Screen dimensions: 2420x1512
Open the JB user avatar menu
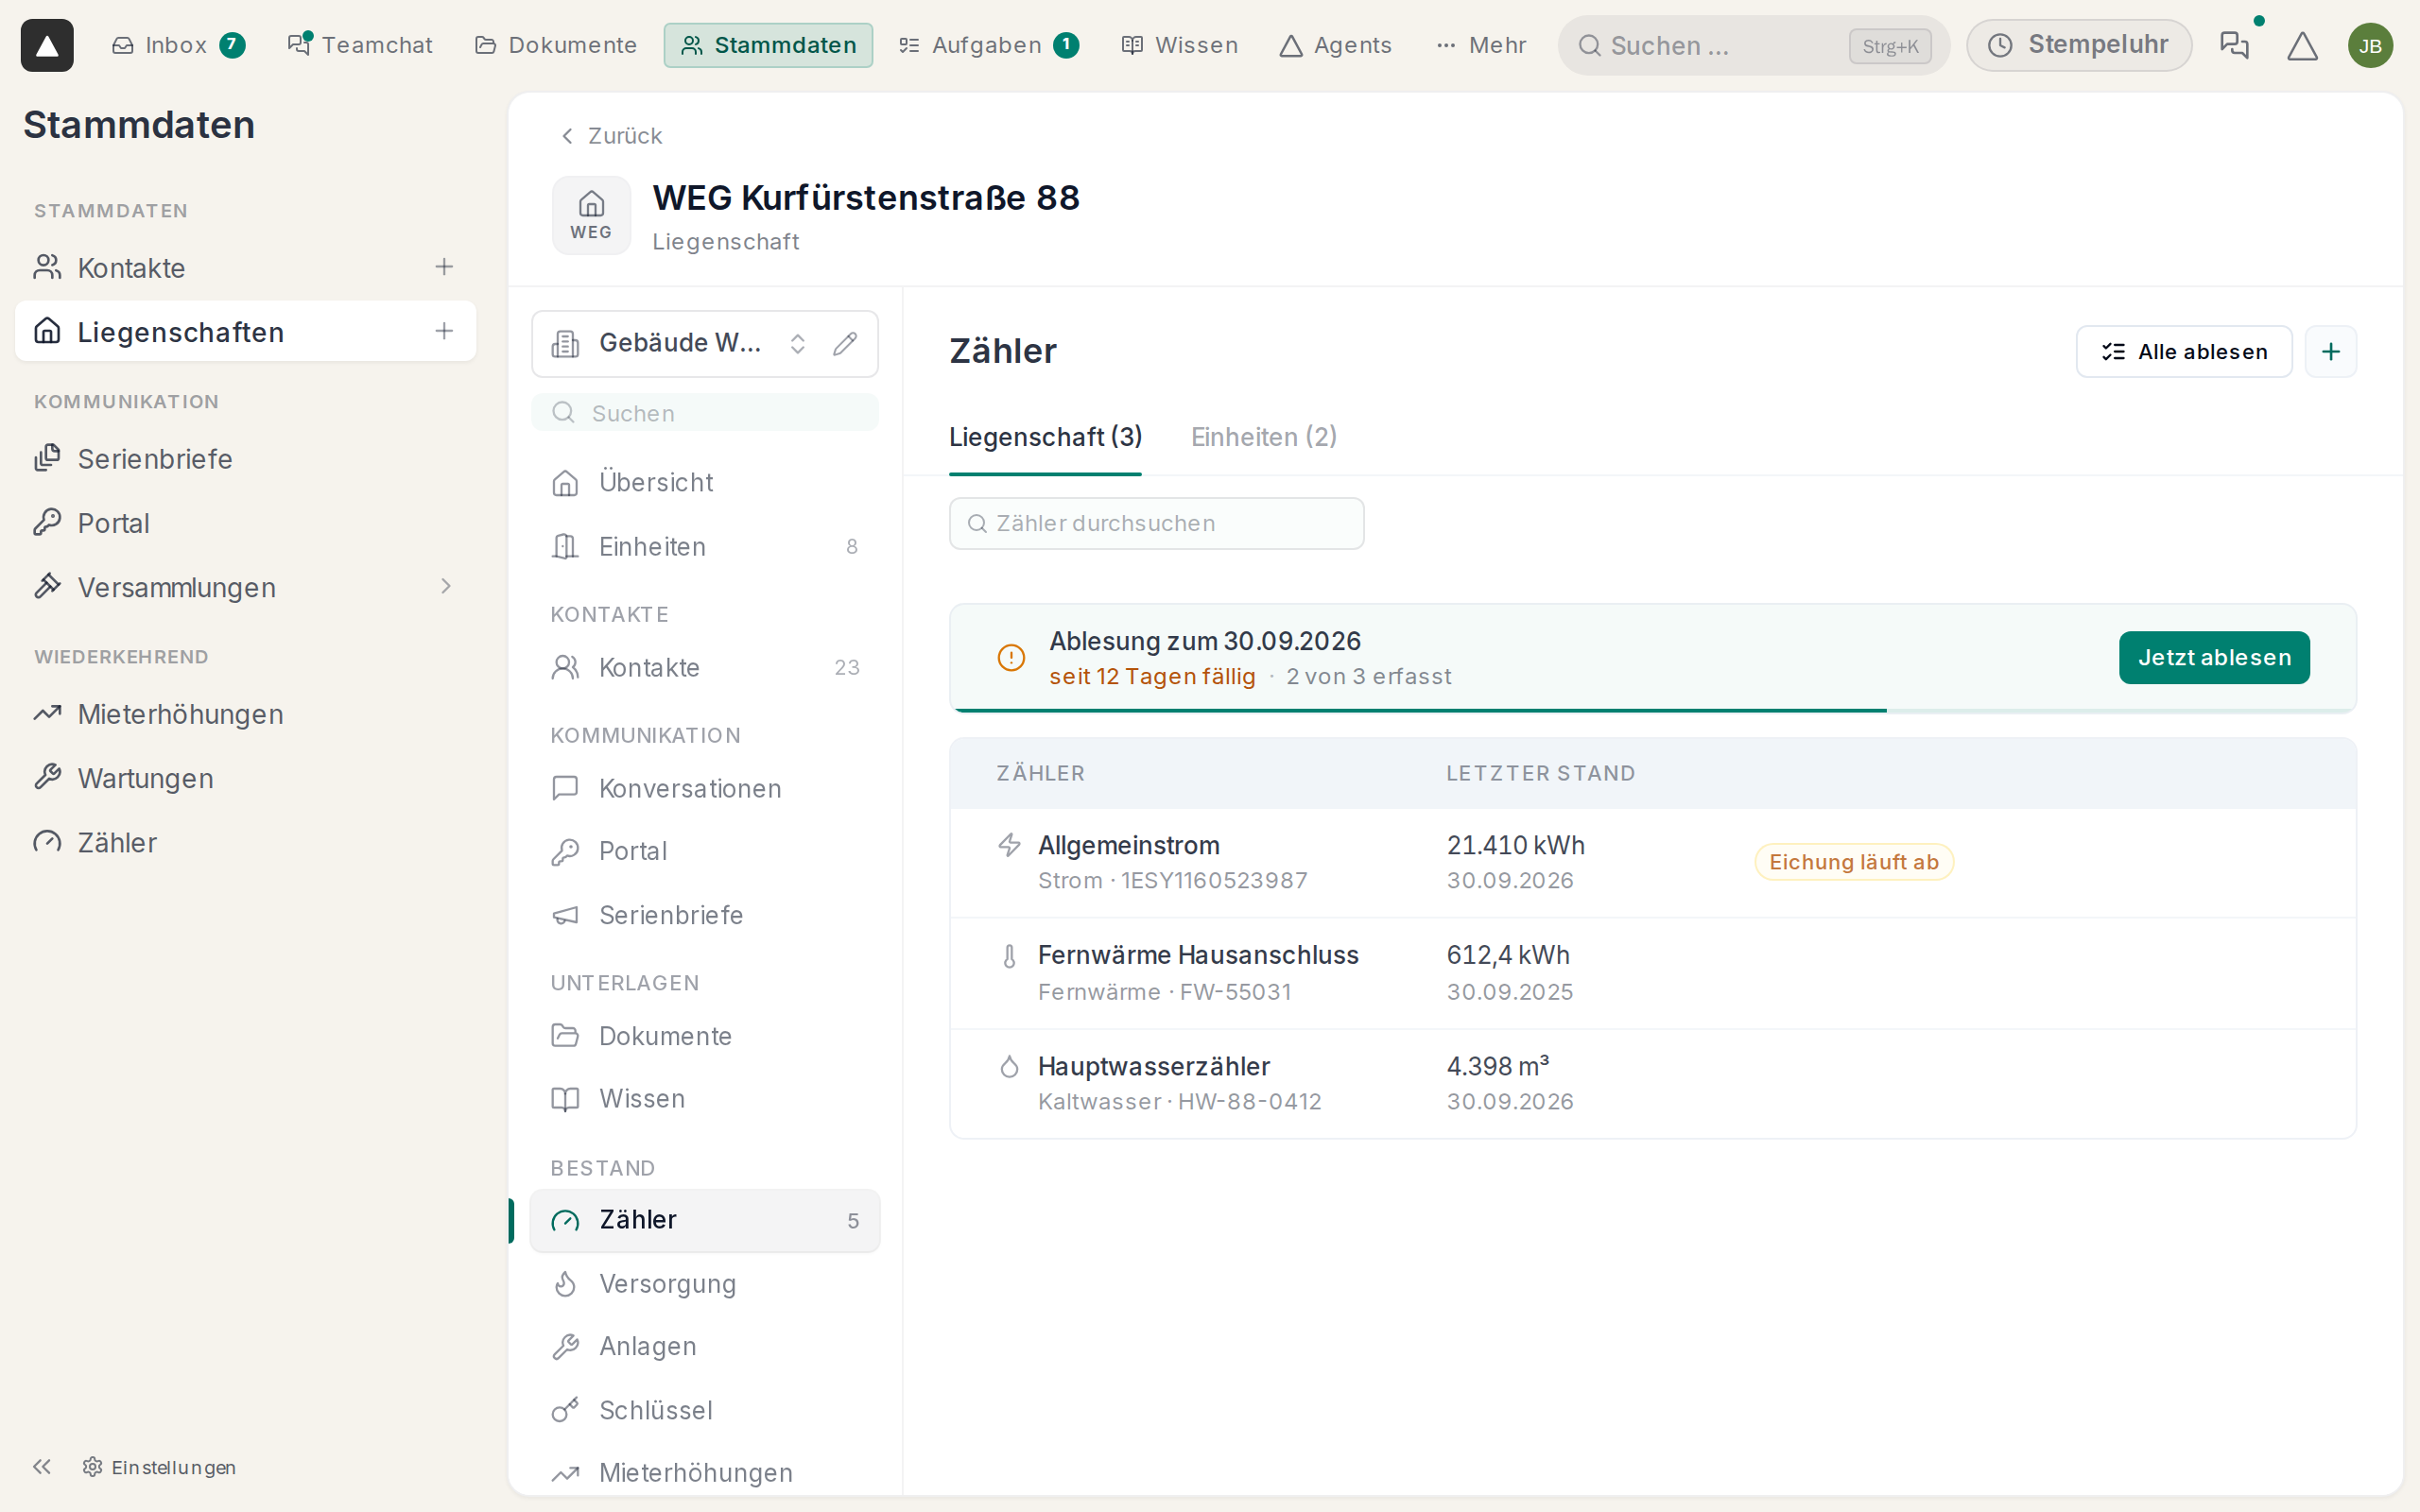(2370, 45)
